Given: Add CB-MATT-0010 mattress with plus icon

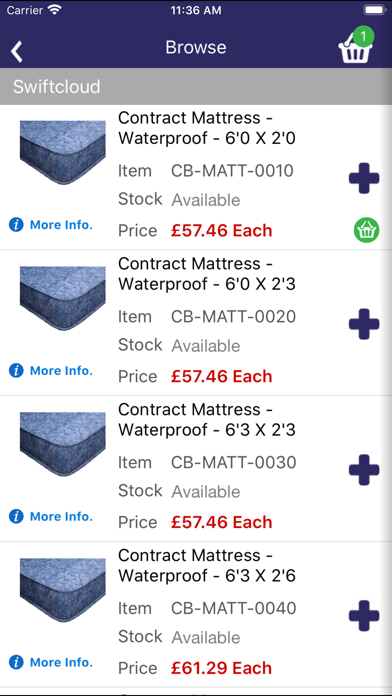Looking at the screenshot, I should click(x=364, y=178).
